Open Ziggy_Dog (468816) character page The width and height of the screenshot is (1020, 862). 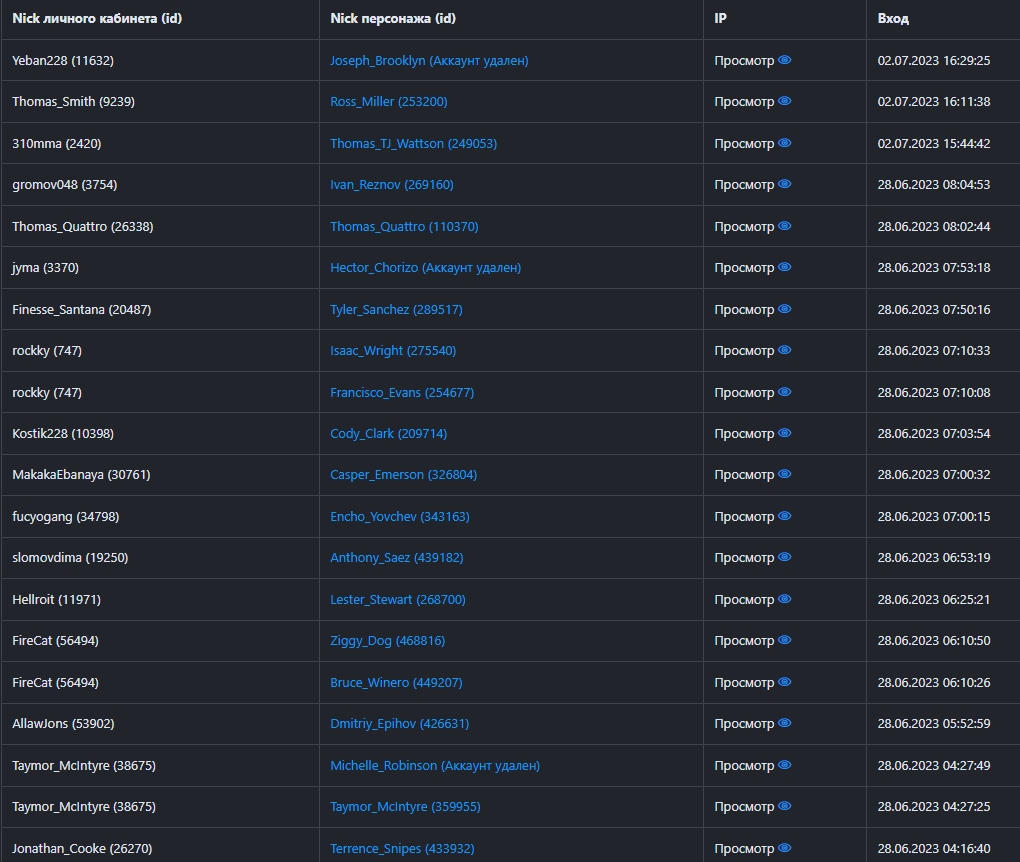(387, 640)
